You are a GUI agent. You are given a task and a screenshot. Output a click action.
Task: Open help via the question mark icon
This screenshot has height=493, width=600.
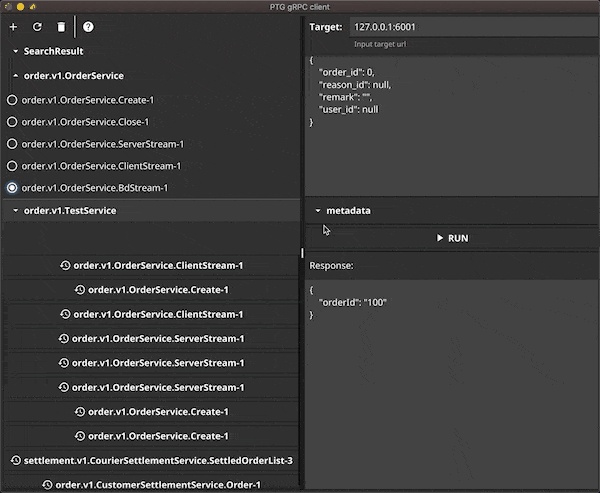pos(88,27)
